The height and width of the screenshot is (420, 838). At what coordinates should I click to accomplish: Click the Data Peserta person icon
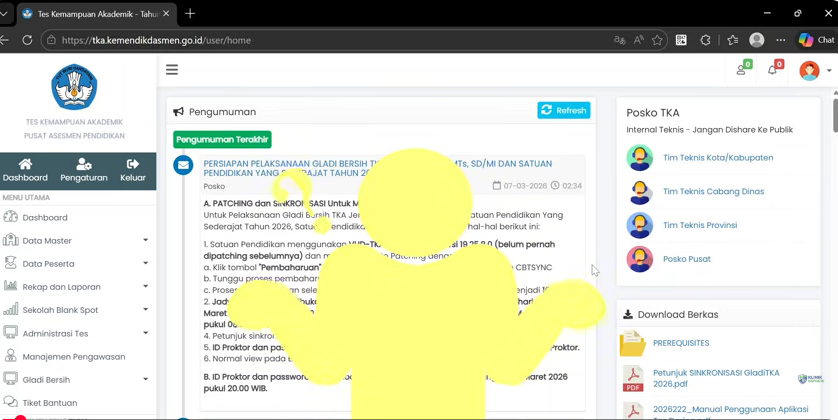click(x=11, y=262)
